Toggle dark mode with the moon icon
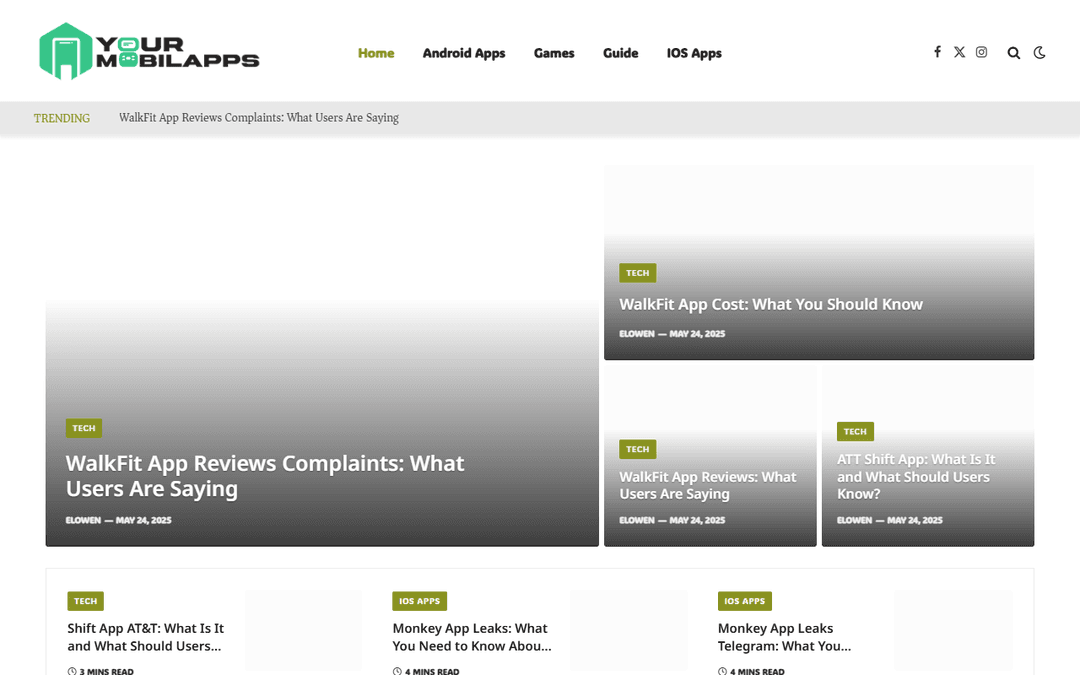Screen dimensions: 1080x675 click(x=1040, y=53)
